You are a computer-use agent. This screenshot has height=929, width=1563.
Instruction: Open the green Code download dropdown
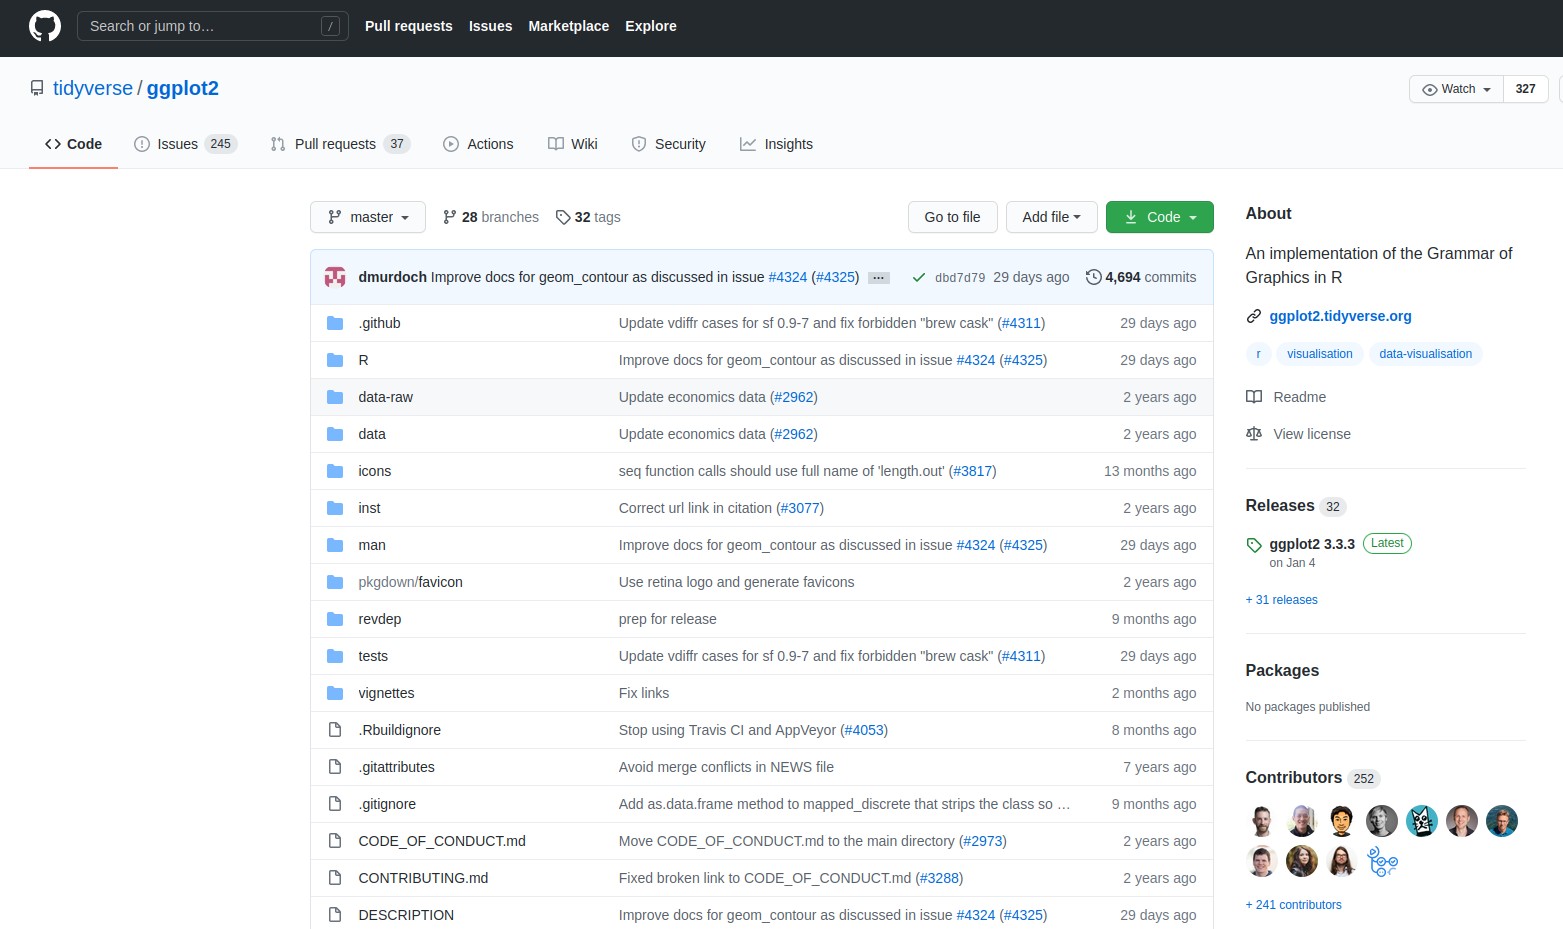point(1160,217)
